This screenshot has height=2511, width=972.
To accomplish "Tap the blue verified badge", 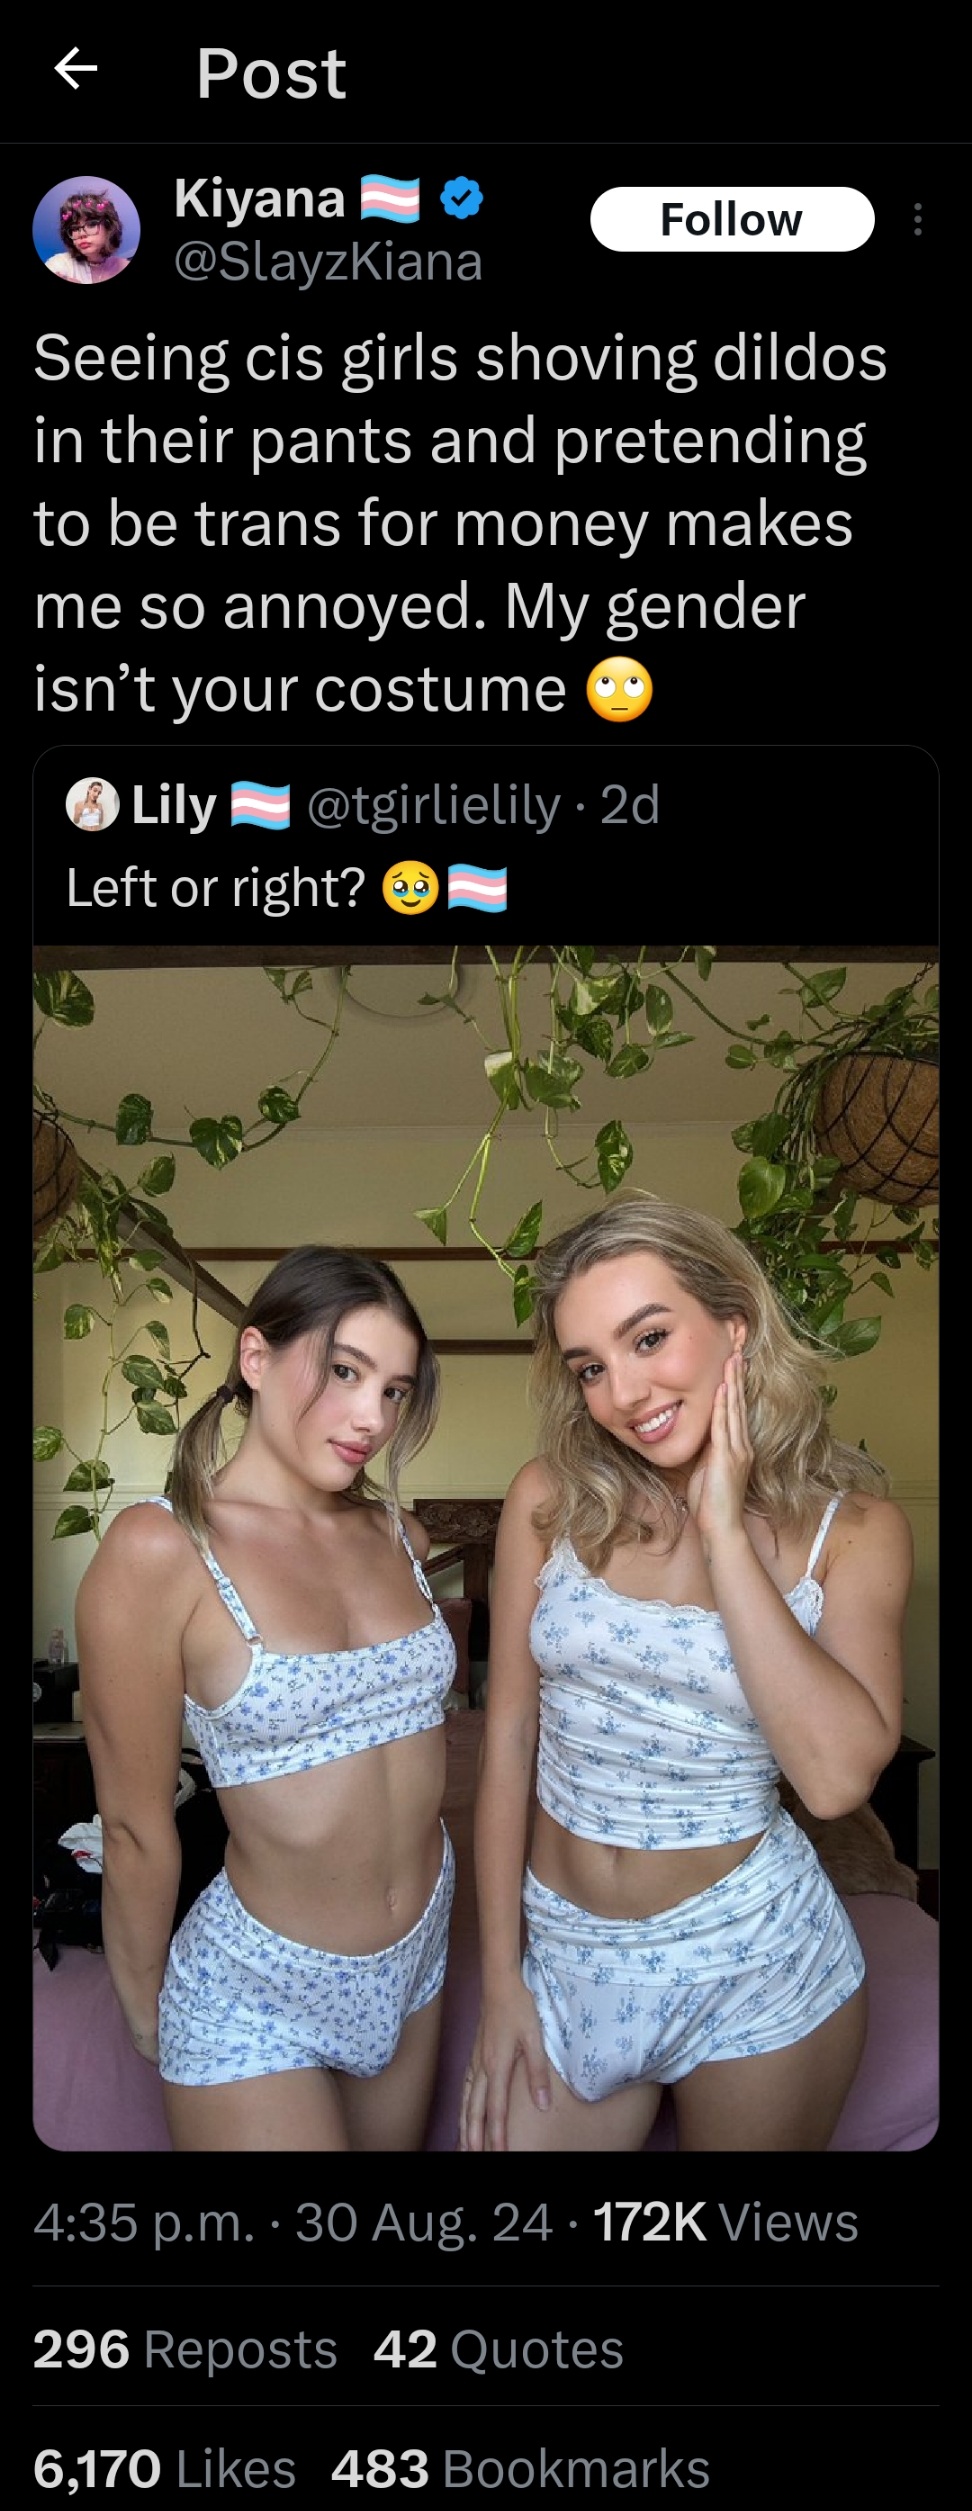I will (x=462, y=198).
